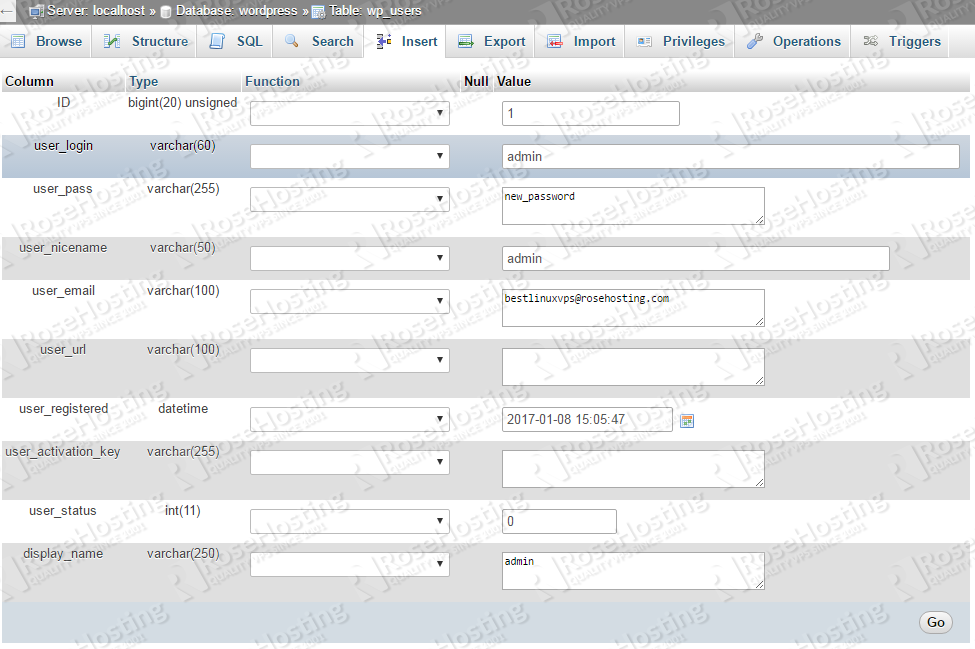The image size is (975, 649).
Task: Click the Structure tab's icon
Action: click(112, 42)
